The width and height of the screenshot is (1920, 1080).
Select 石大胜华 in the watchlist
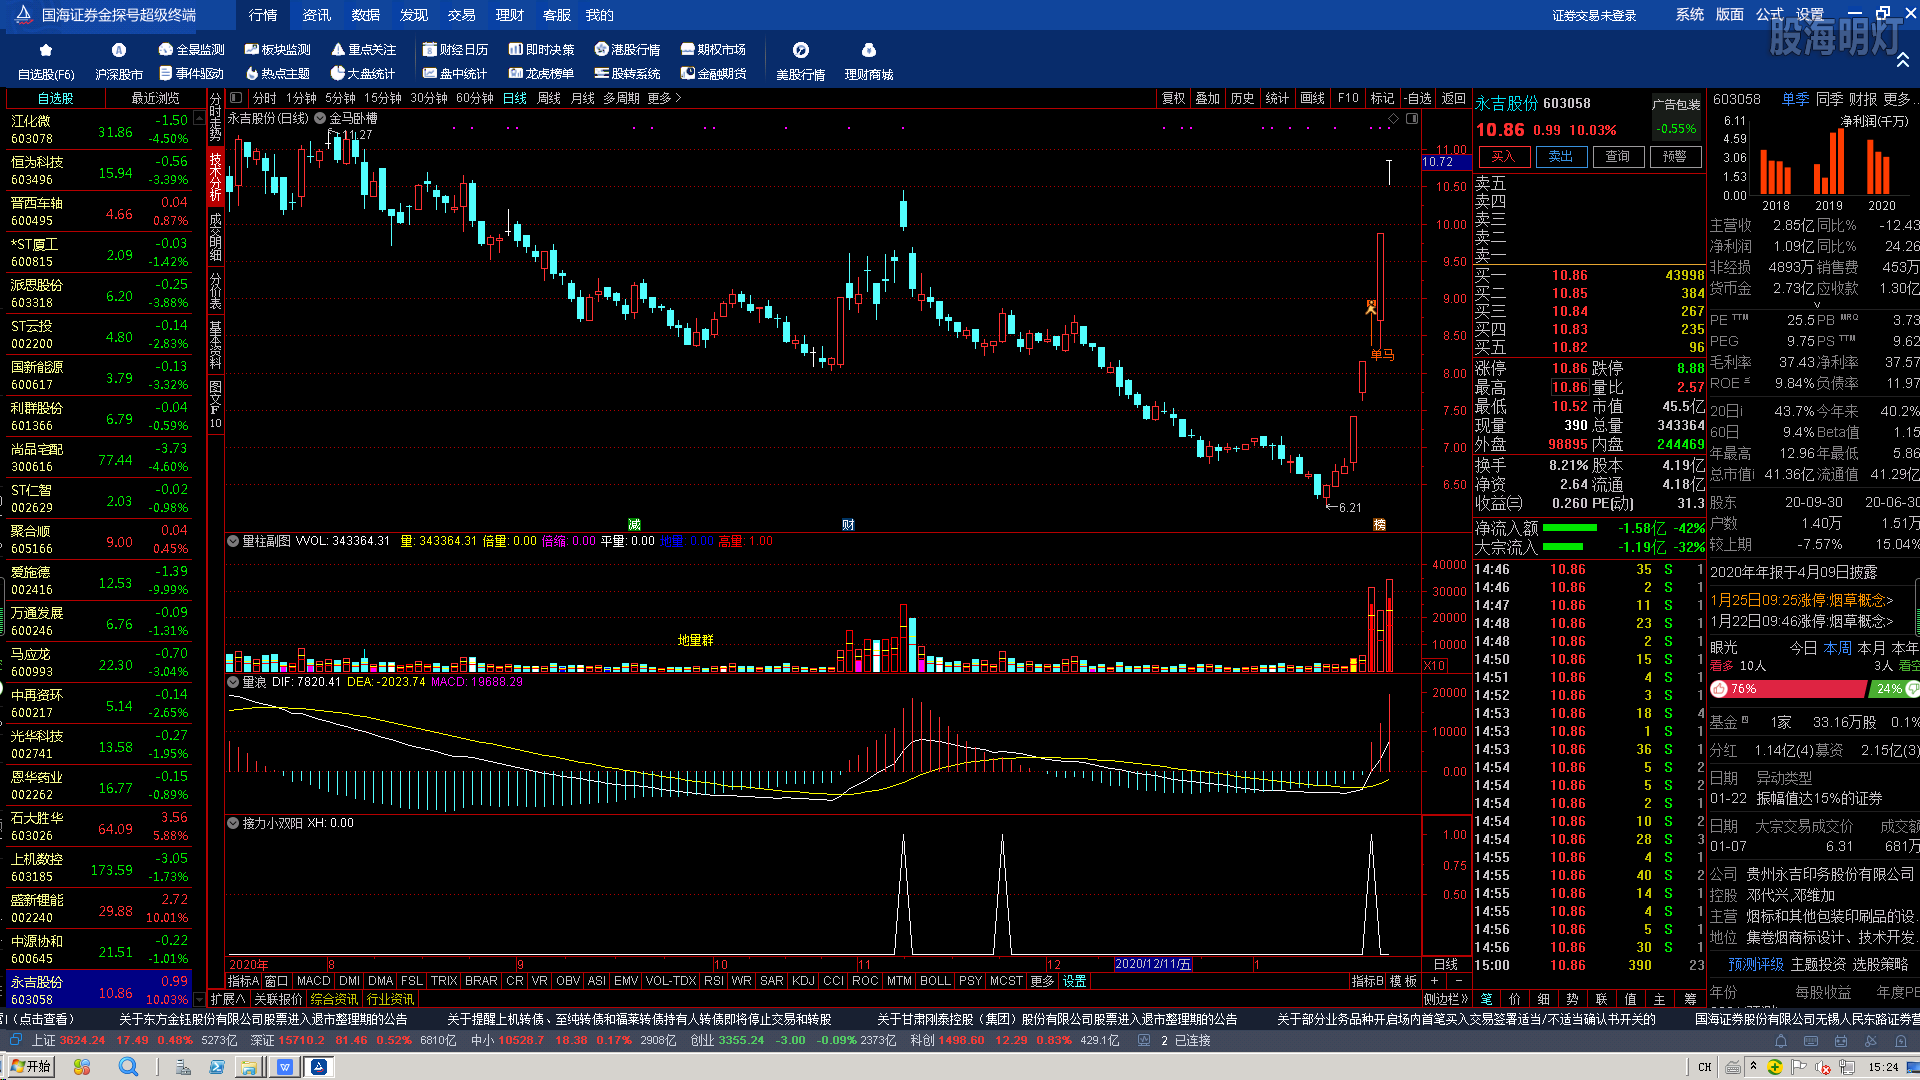click(x=99, y=826)
